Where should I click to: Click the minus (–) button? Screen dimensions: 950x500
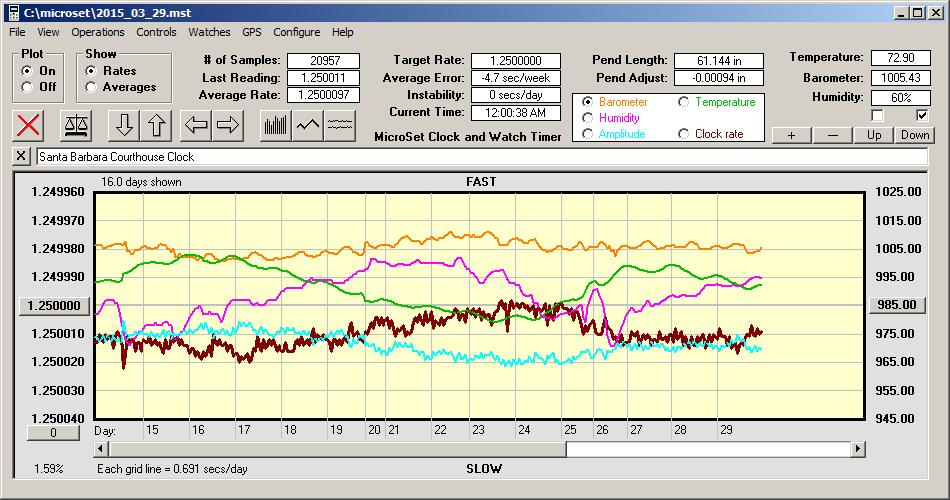click(832, 135)
